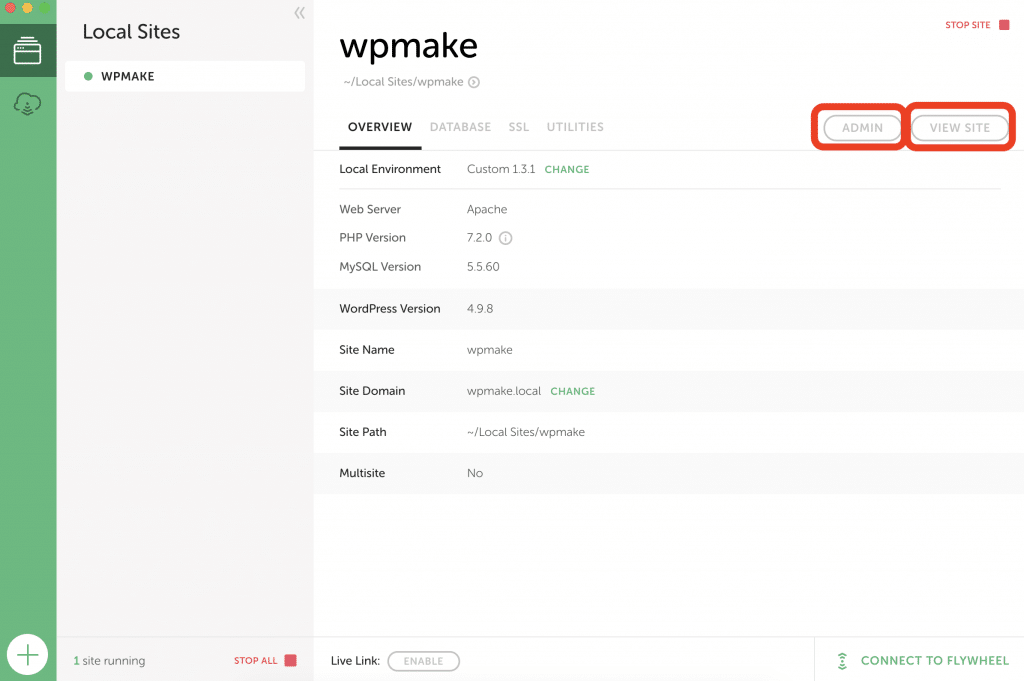Click the View Site button
This screenshot has width=1024, height=681.
coord(960,128)
